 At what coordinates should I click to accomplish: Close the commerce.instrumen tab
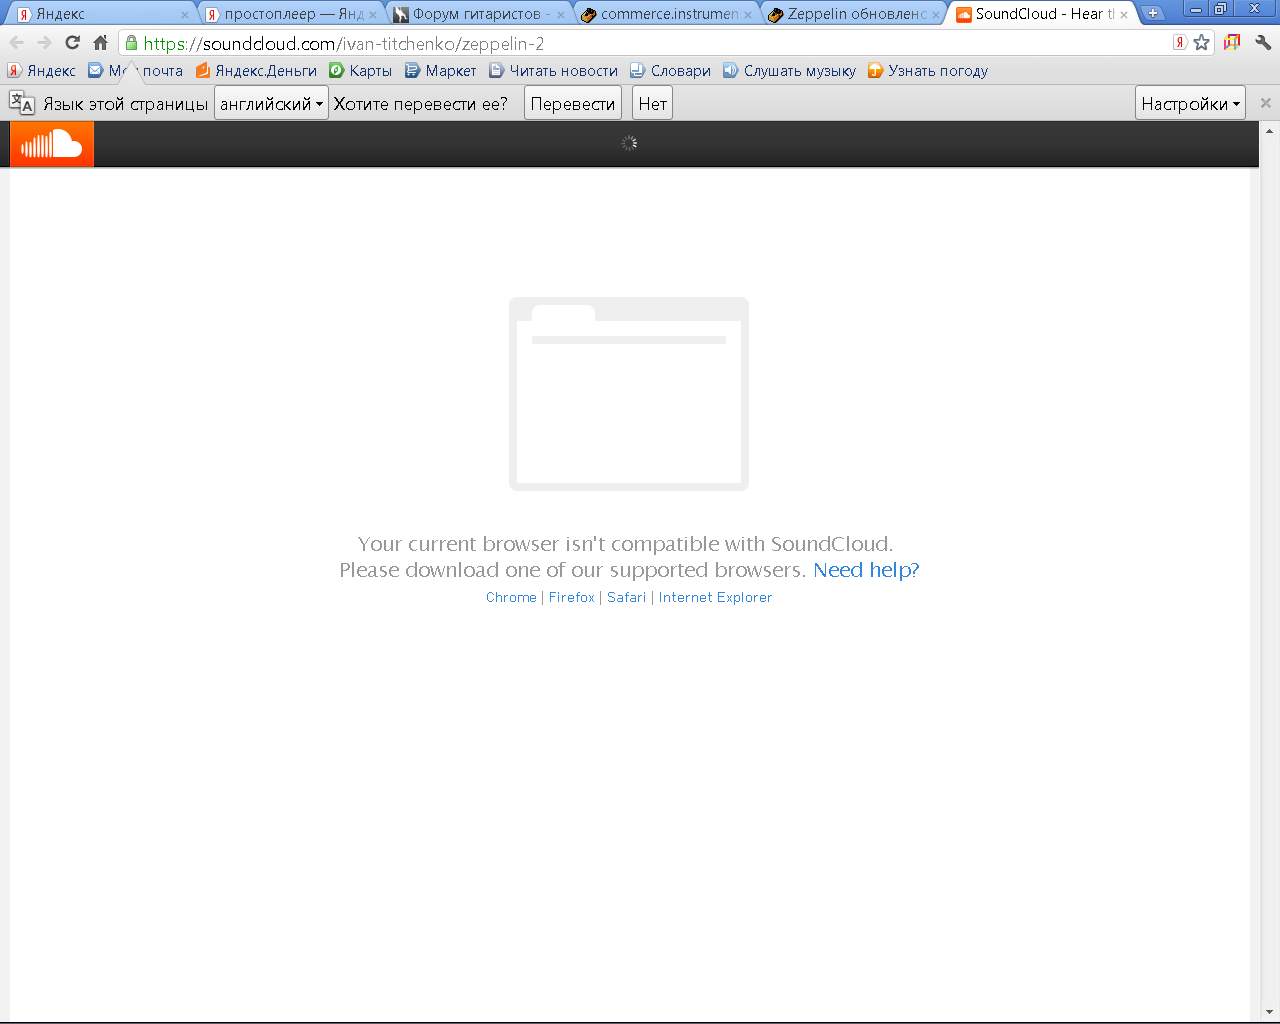[748, 15]
